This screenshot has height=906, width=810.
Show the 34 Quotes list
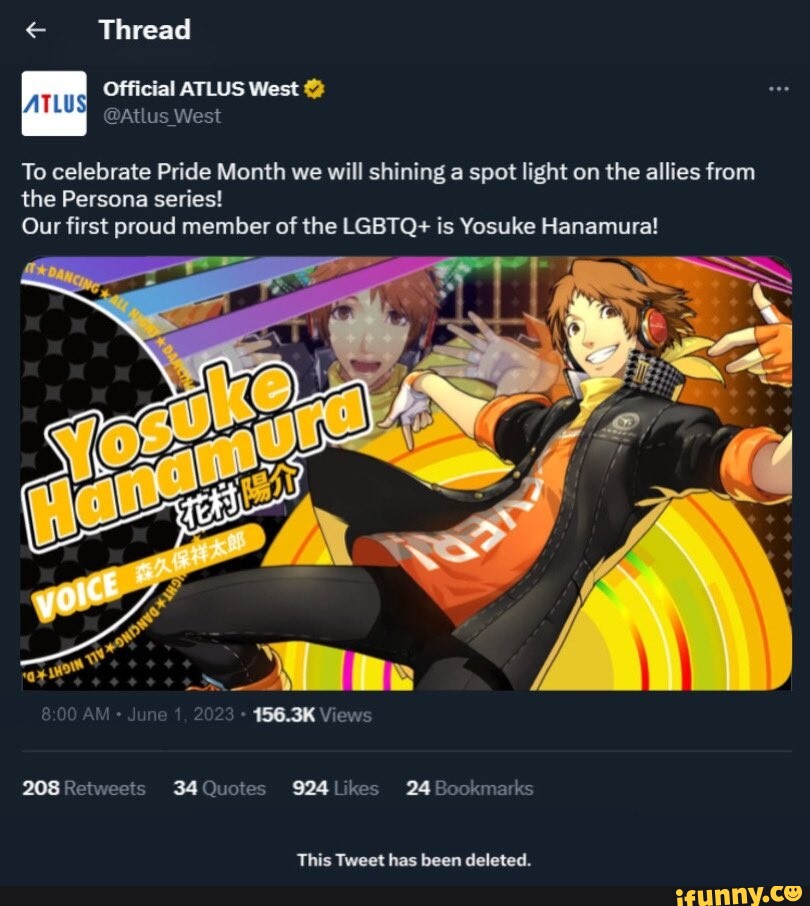(220, 788)
